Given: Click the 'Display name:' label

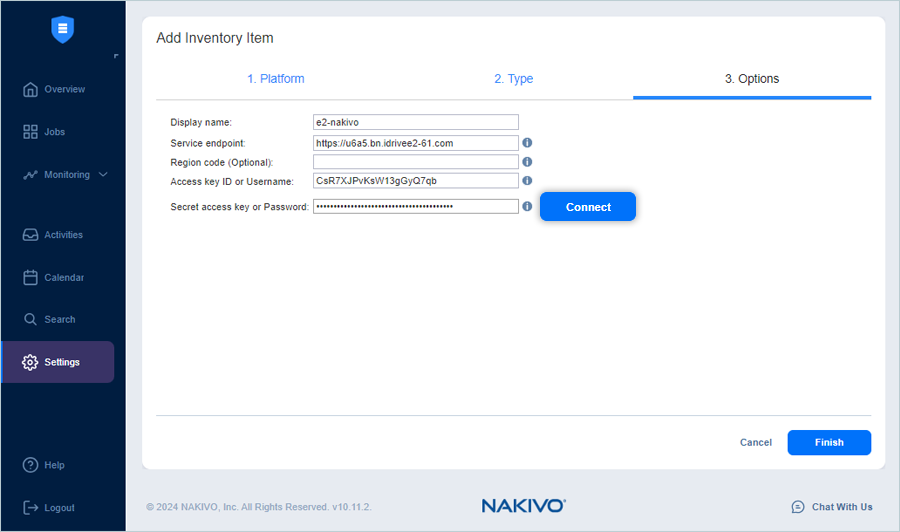Looking at the screenshot, I should coord(201,122).
